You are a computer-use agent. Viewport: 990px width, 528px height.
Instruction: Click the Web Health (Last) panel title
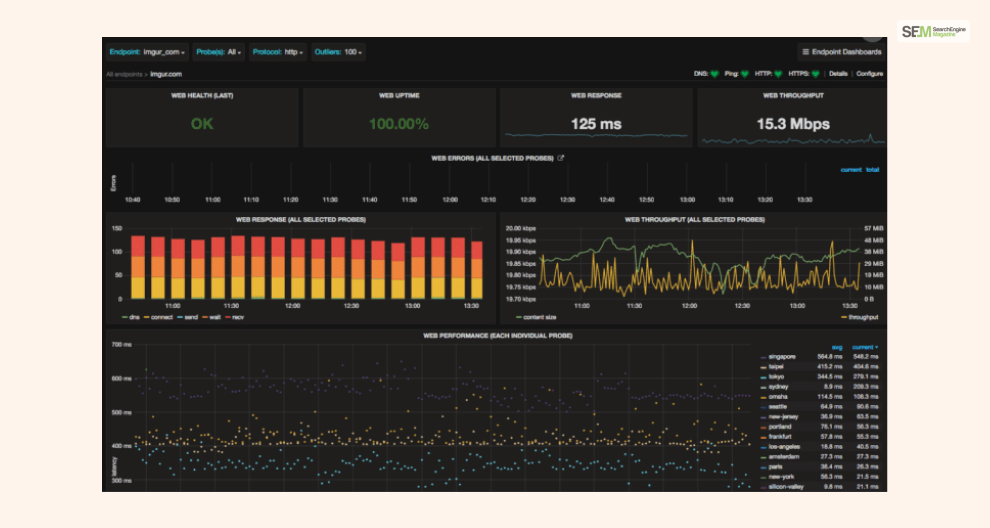(202, 95)
